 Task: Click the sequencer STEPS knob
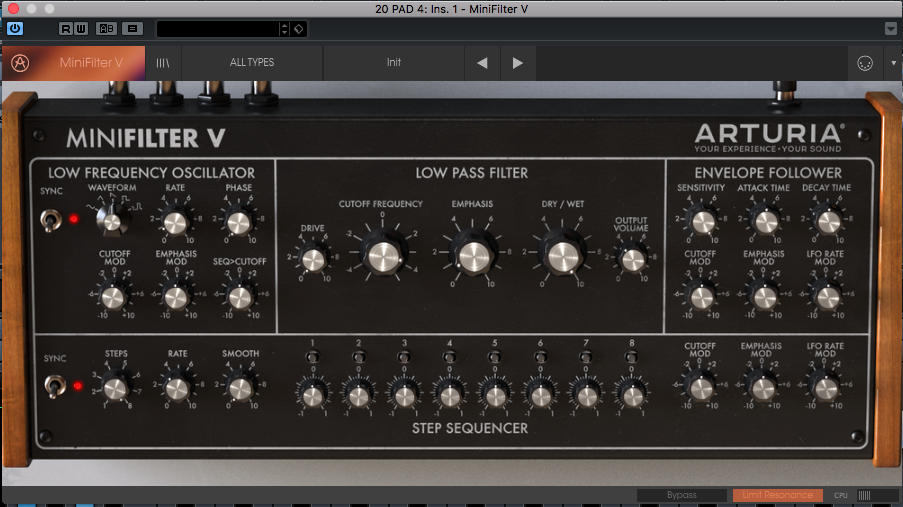pos(115,389)
